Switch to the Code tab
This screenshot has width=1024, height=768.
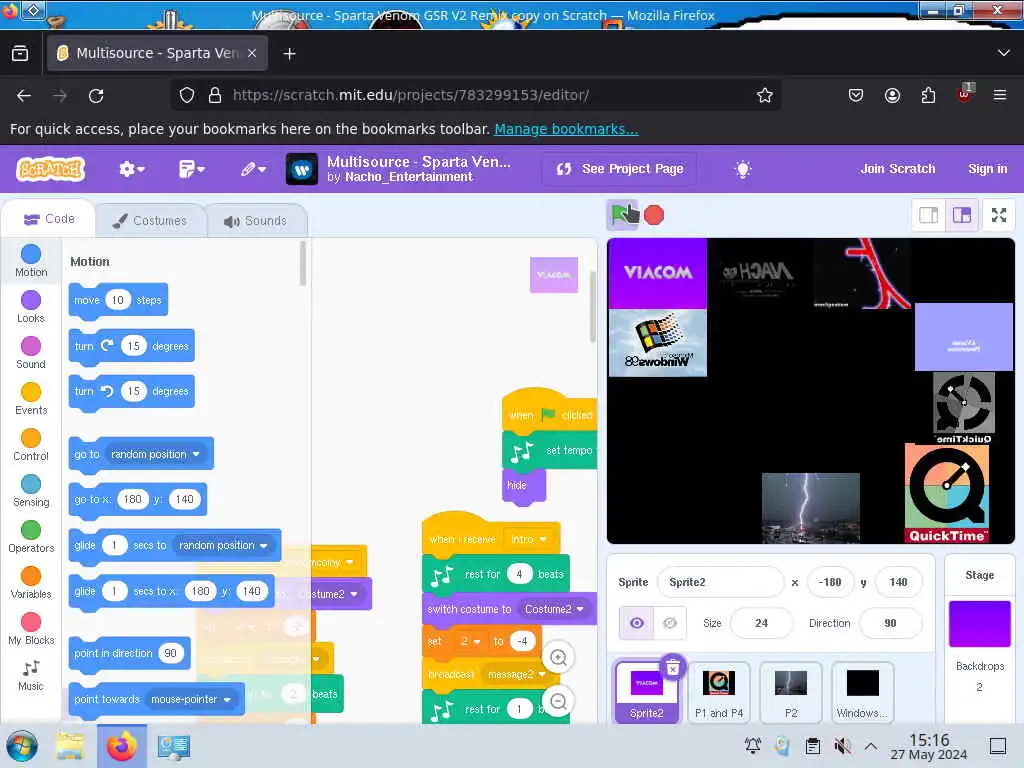click(49, 219)
